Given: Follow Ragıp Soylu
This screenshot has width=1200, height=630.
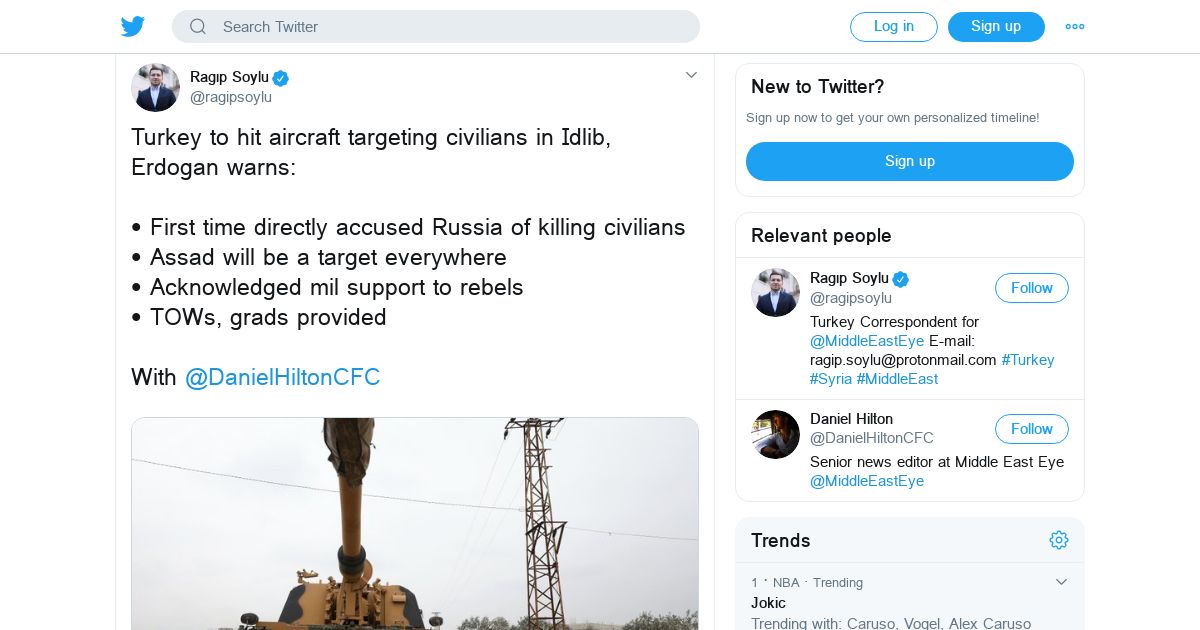Looking at the screenshot, I should tap(1031, 288).
